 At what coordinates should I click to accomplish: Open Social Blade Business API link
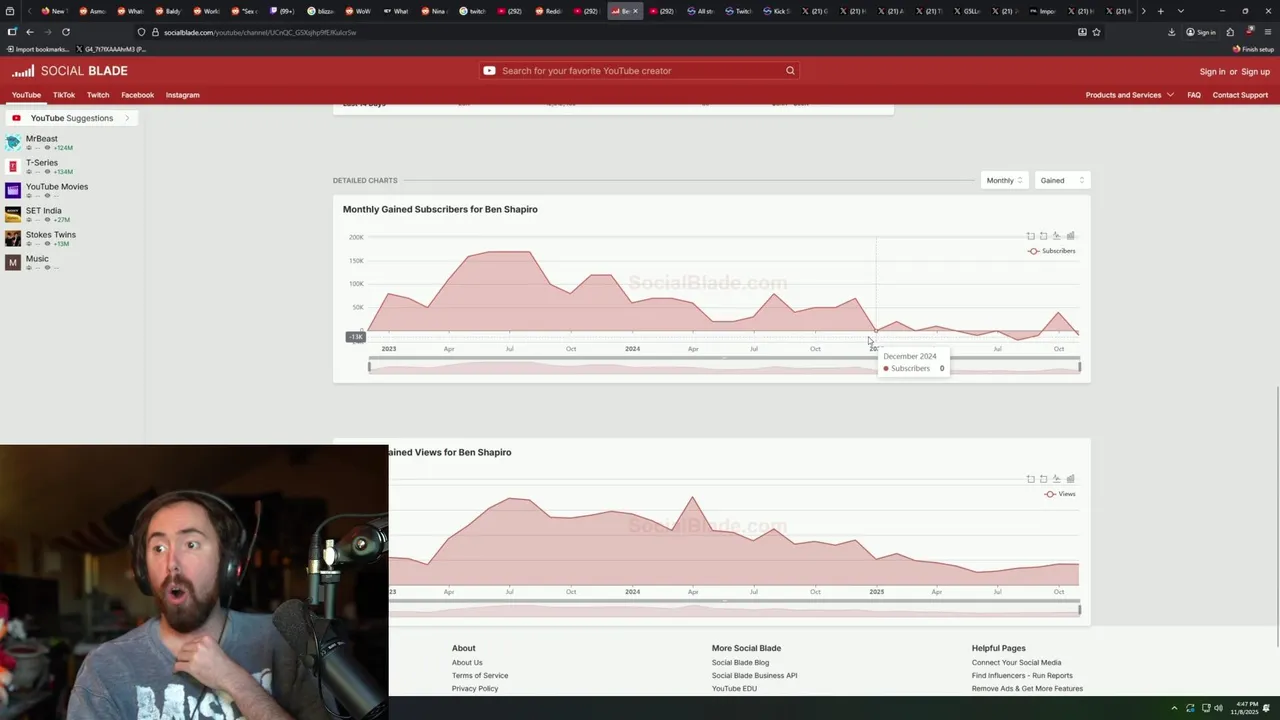point(755,675)
